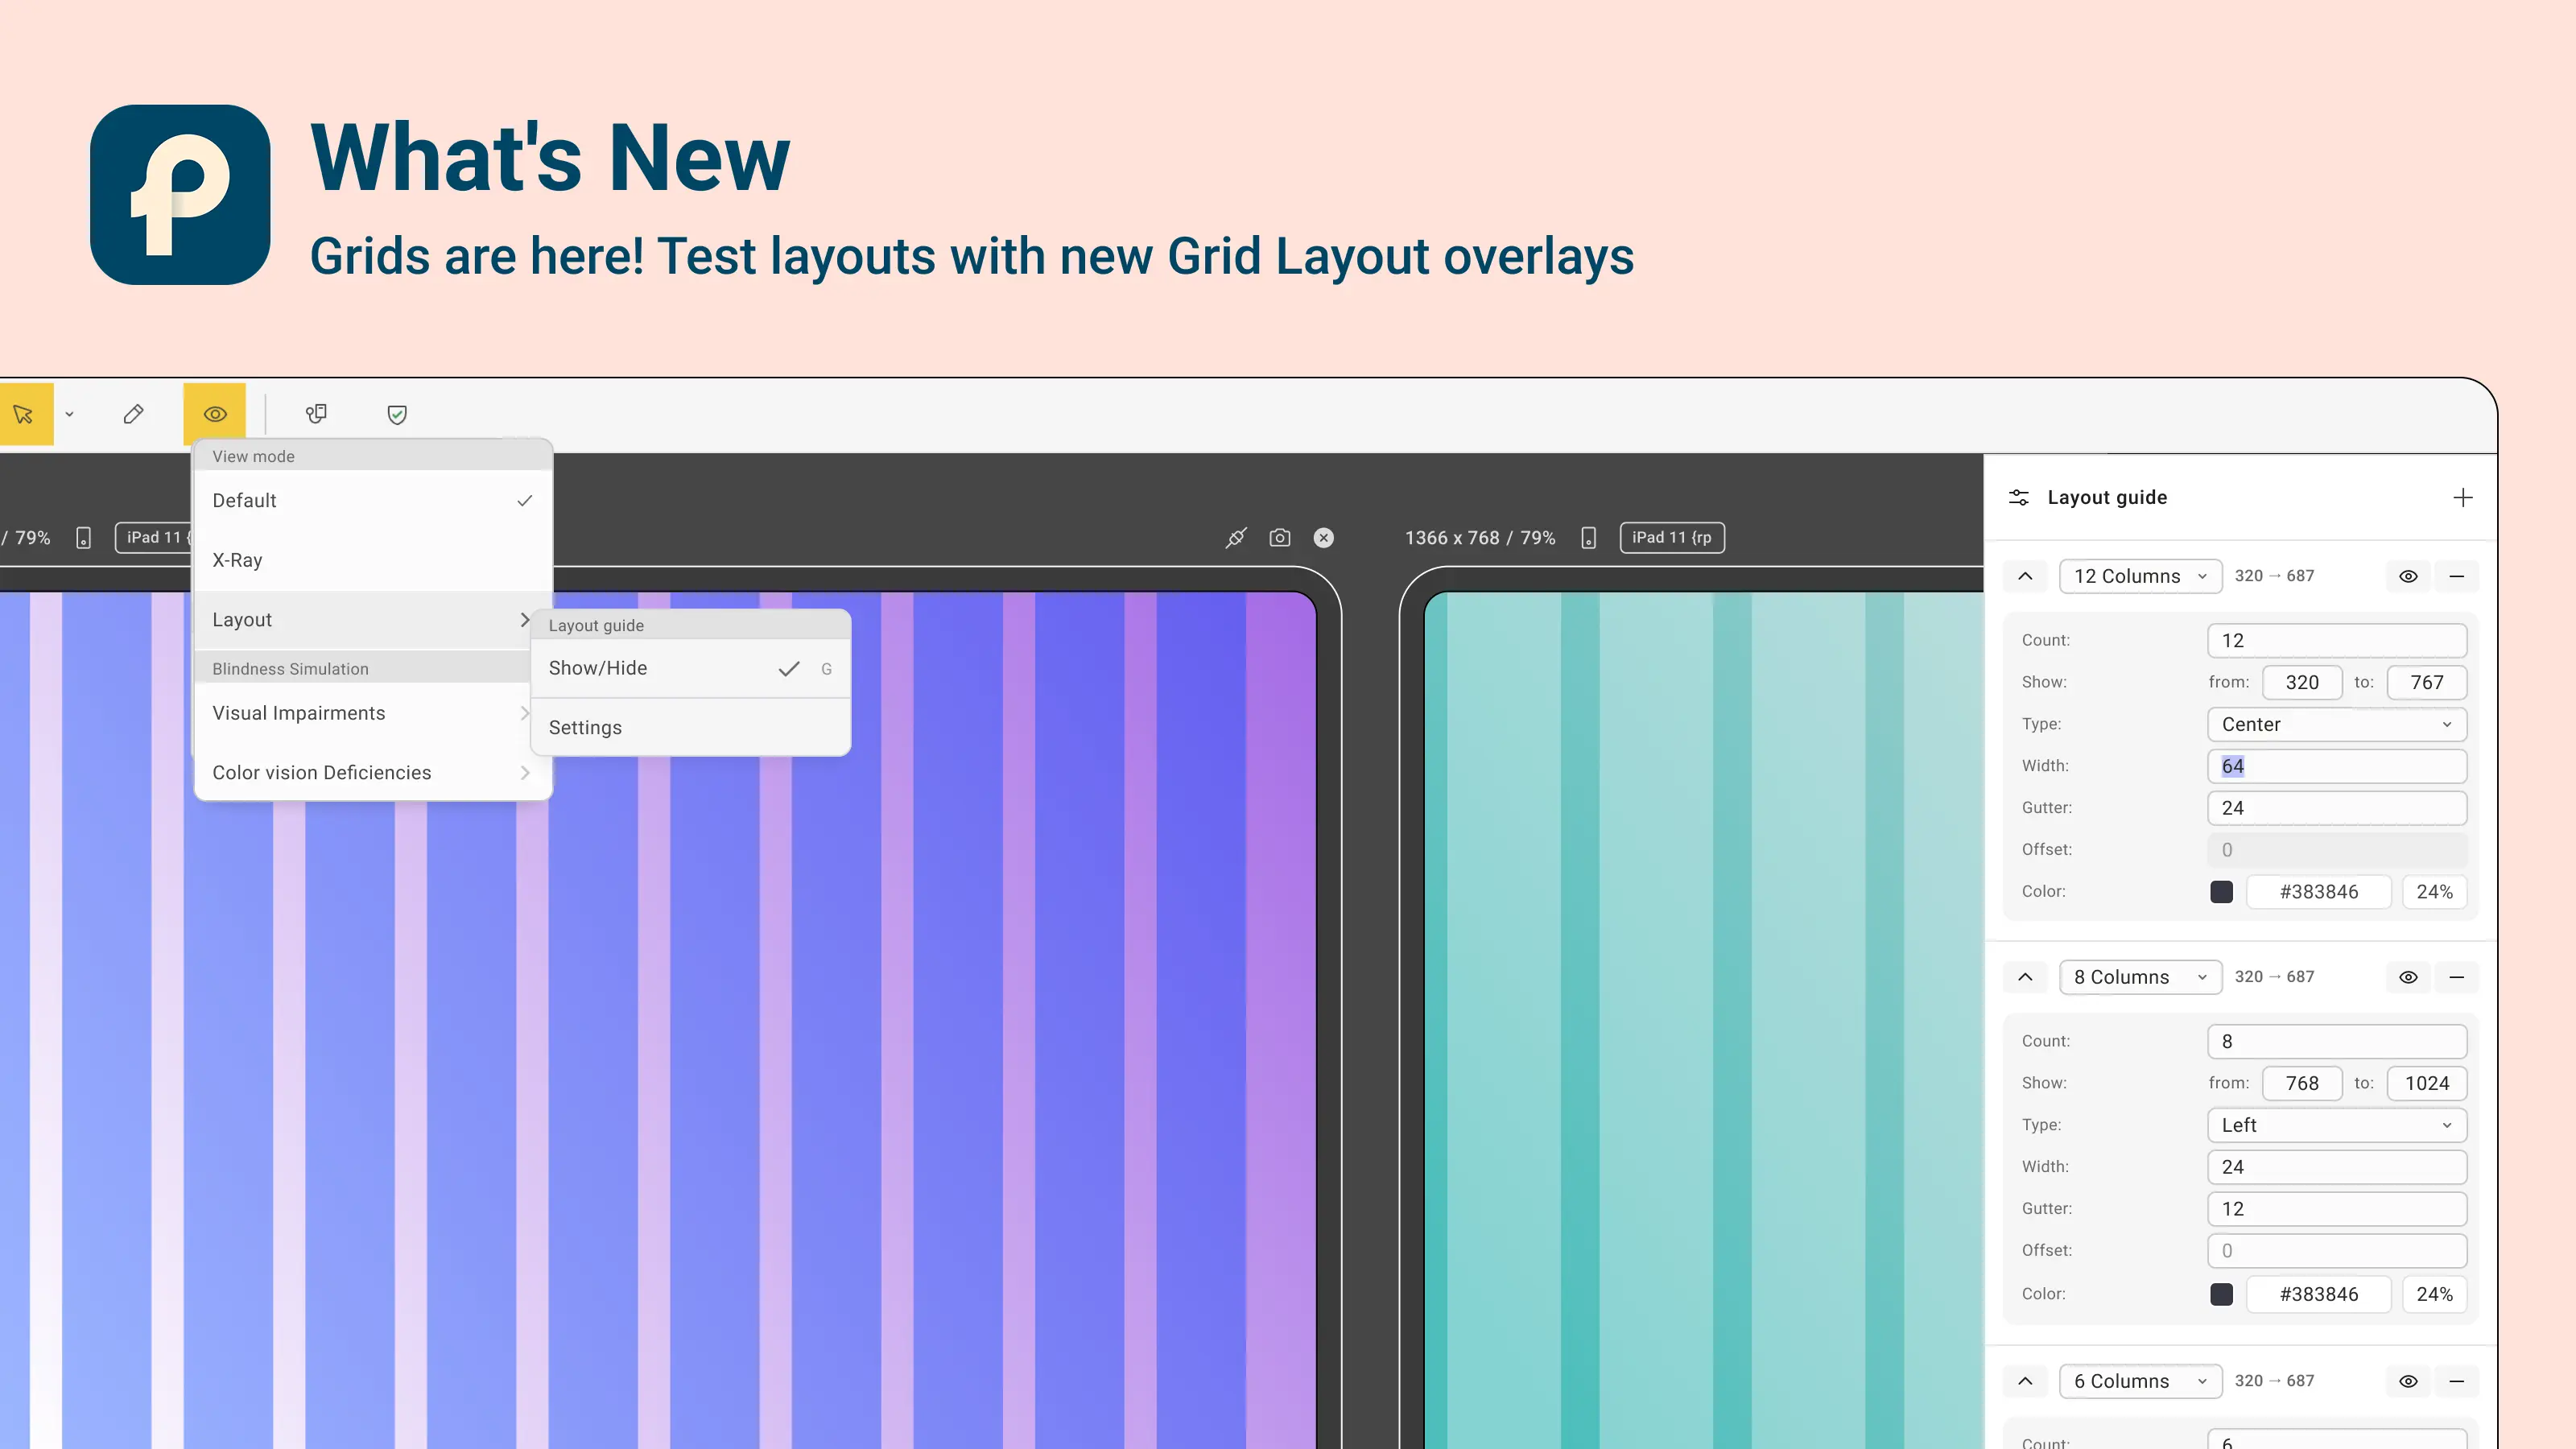Take a screenshot with the camera icon
The height and width of the screenshot is (1449, 2576).
1280,538
